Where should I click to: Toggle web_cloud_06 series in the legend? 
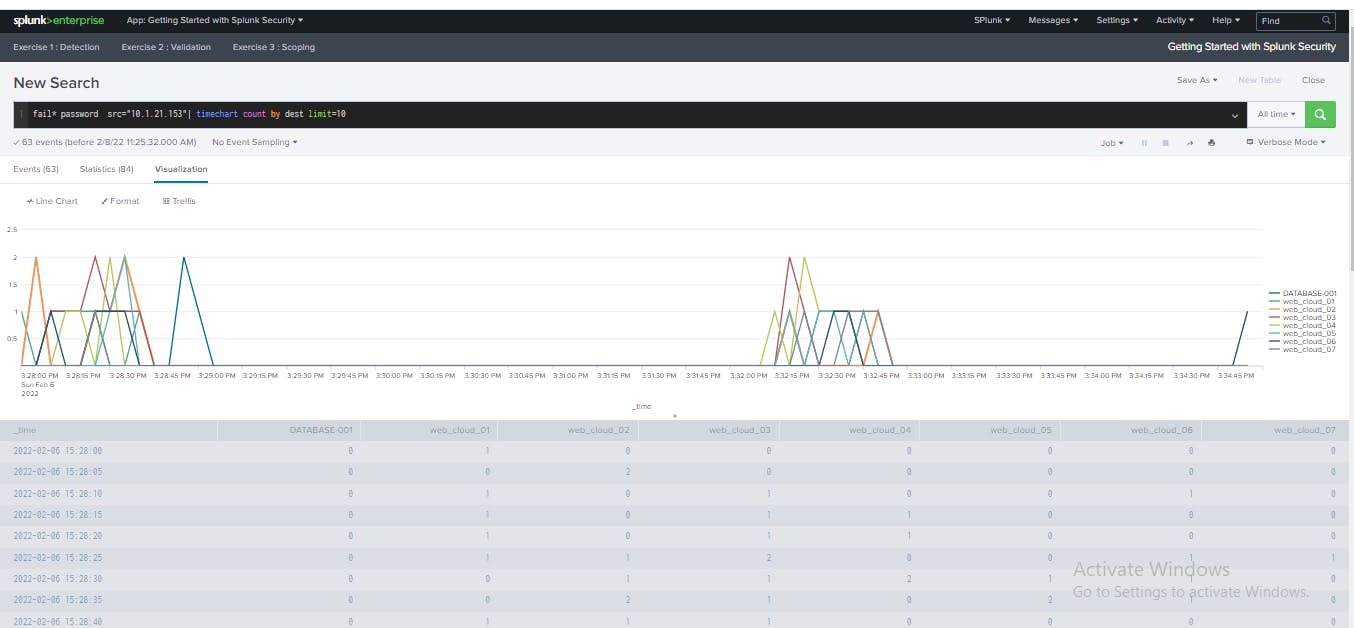pos(1302,341)
